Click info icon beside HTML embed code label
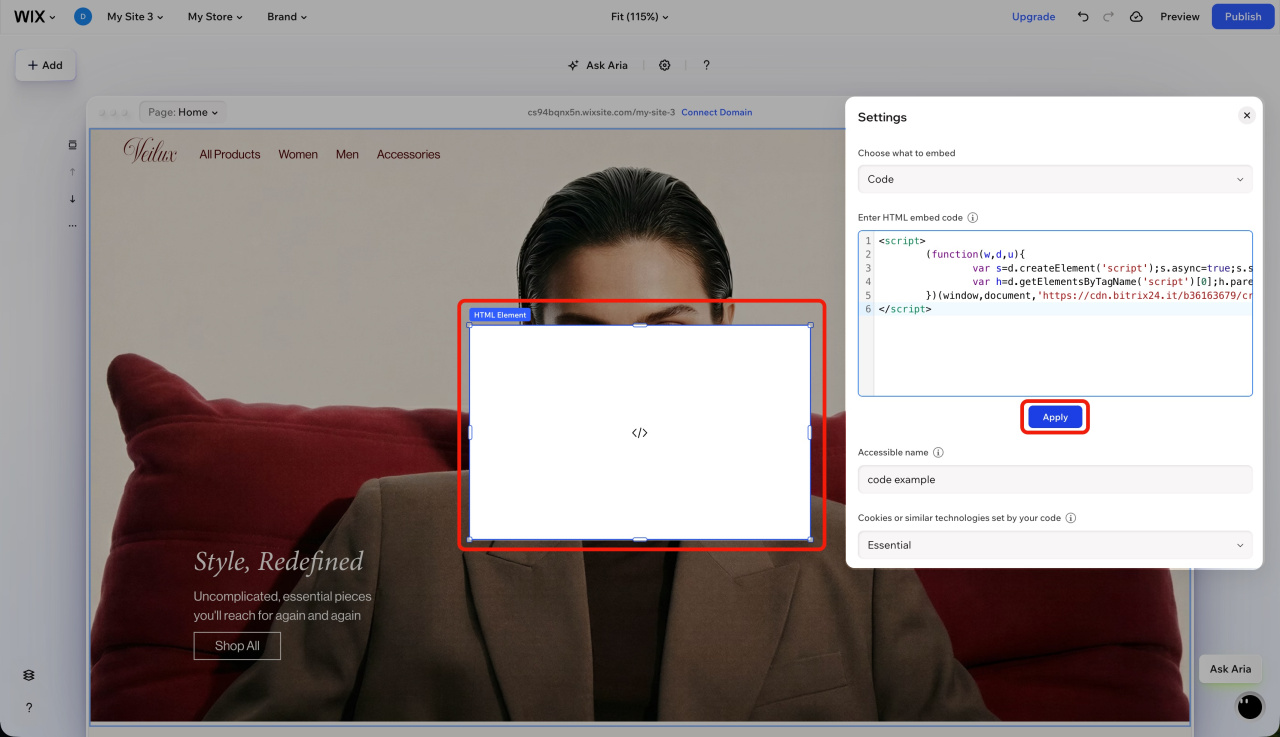This screenshot has width=1280, height=737. (972, 217)
